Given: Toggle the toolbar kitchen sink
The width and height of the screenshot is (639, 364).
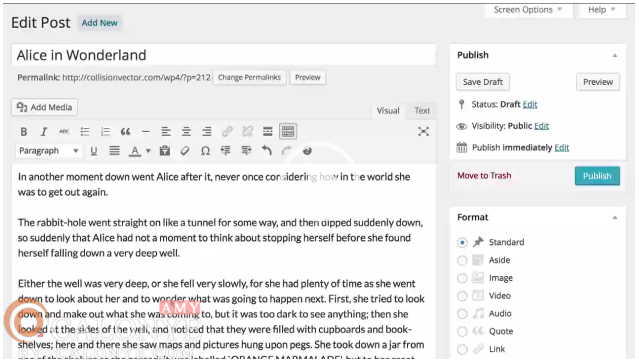Looking at the screenshot, I should pos(288,132).
